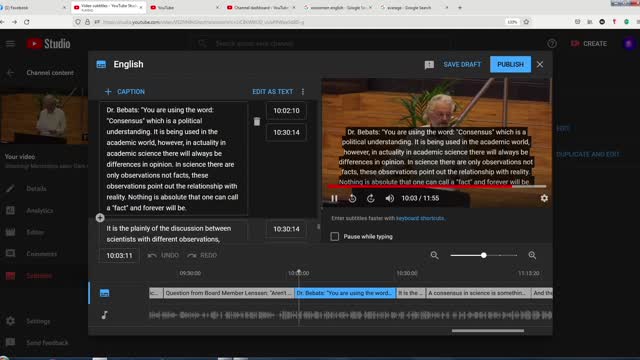Skip forward ten seconds in video

click(371, 198)
